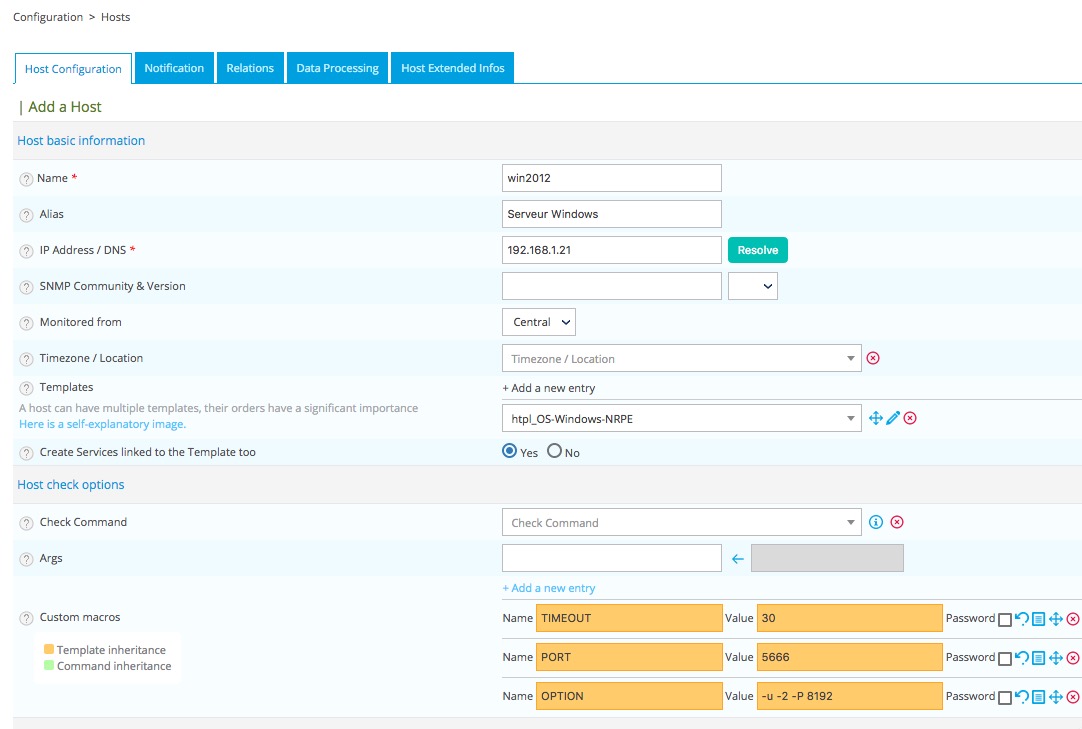Tick the Password checkbox for TIMEOUT macro
1082x729 pixels.
pos(1005,619)
